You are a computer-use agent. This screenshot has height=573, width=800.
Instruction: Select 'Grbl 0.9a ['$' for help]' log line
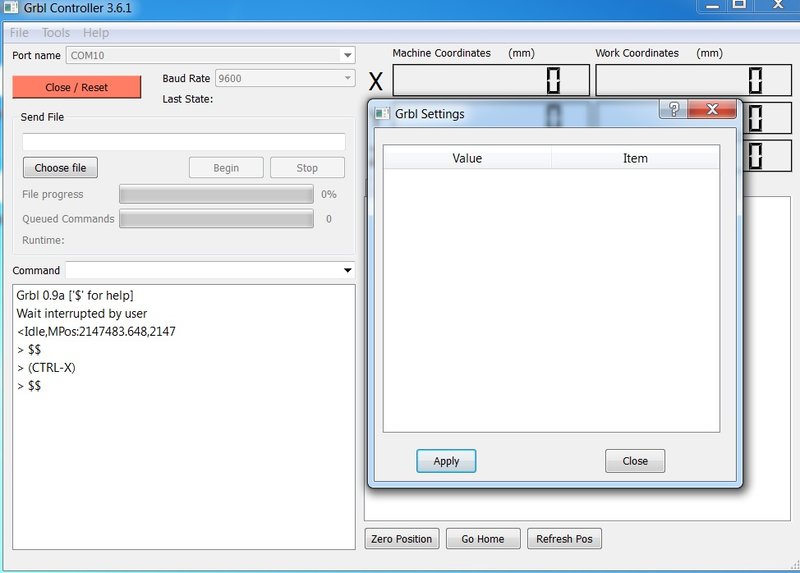click(75, 295)
